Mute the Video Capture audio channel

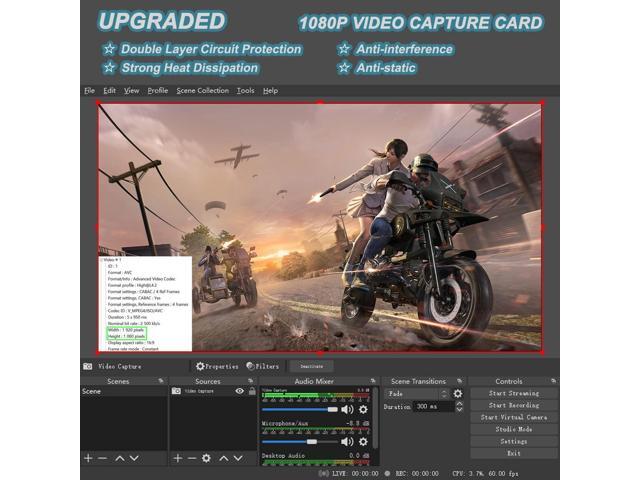347,409
